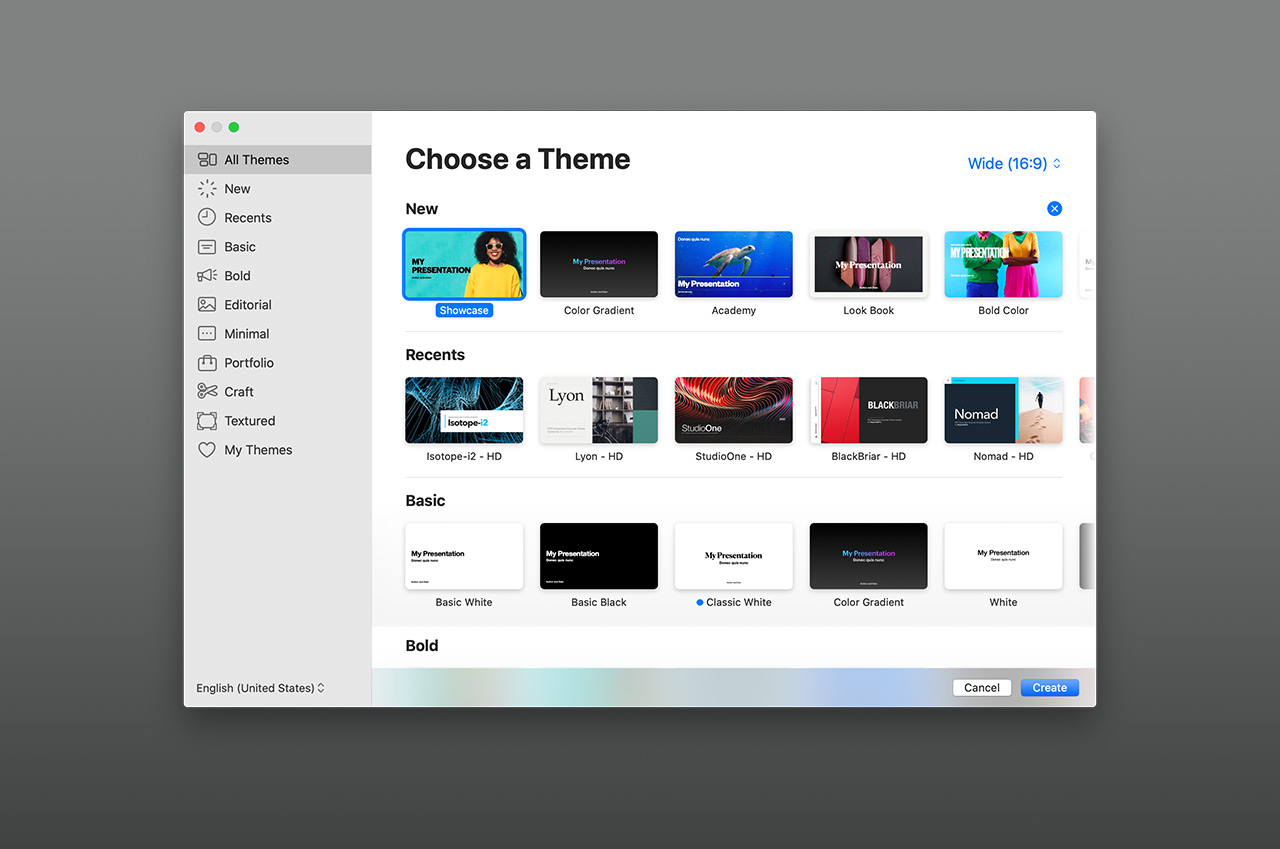Switch to the Textured category
This screenshot has height=849, width=1280.
click(x=249, y=421)
